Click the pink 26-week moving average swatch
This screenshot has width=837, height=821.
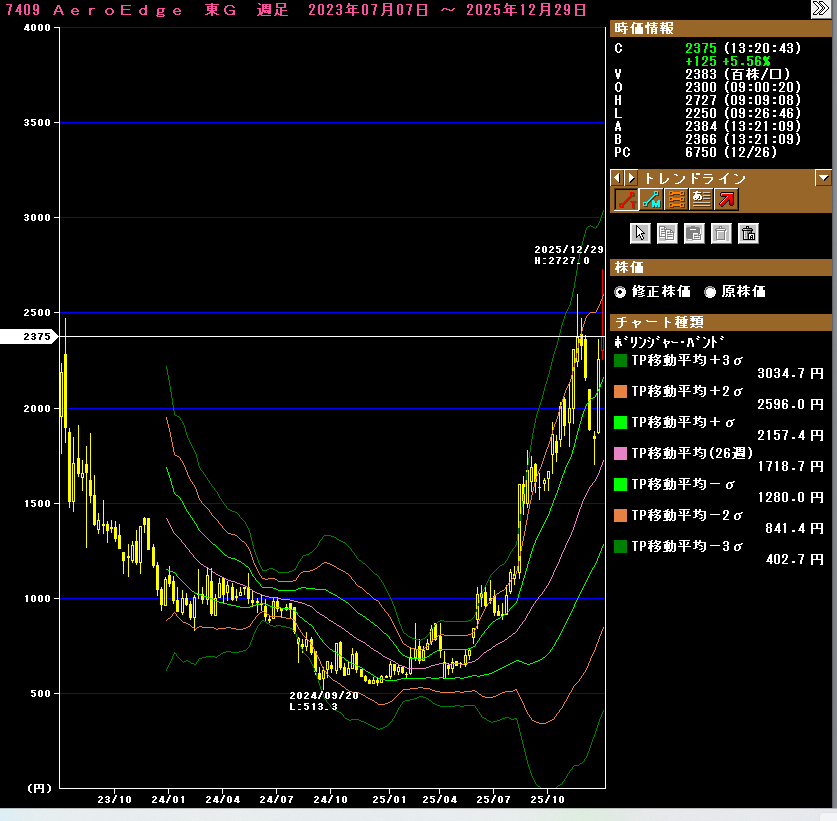coord(620,453)
